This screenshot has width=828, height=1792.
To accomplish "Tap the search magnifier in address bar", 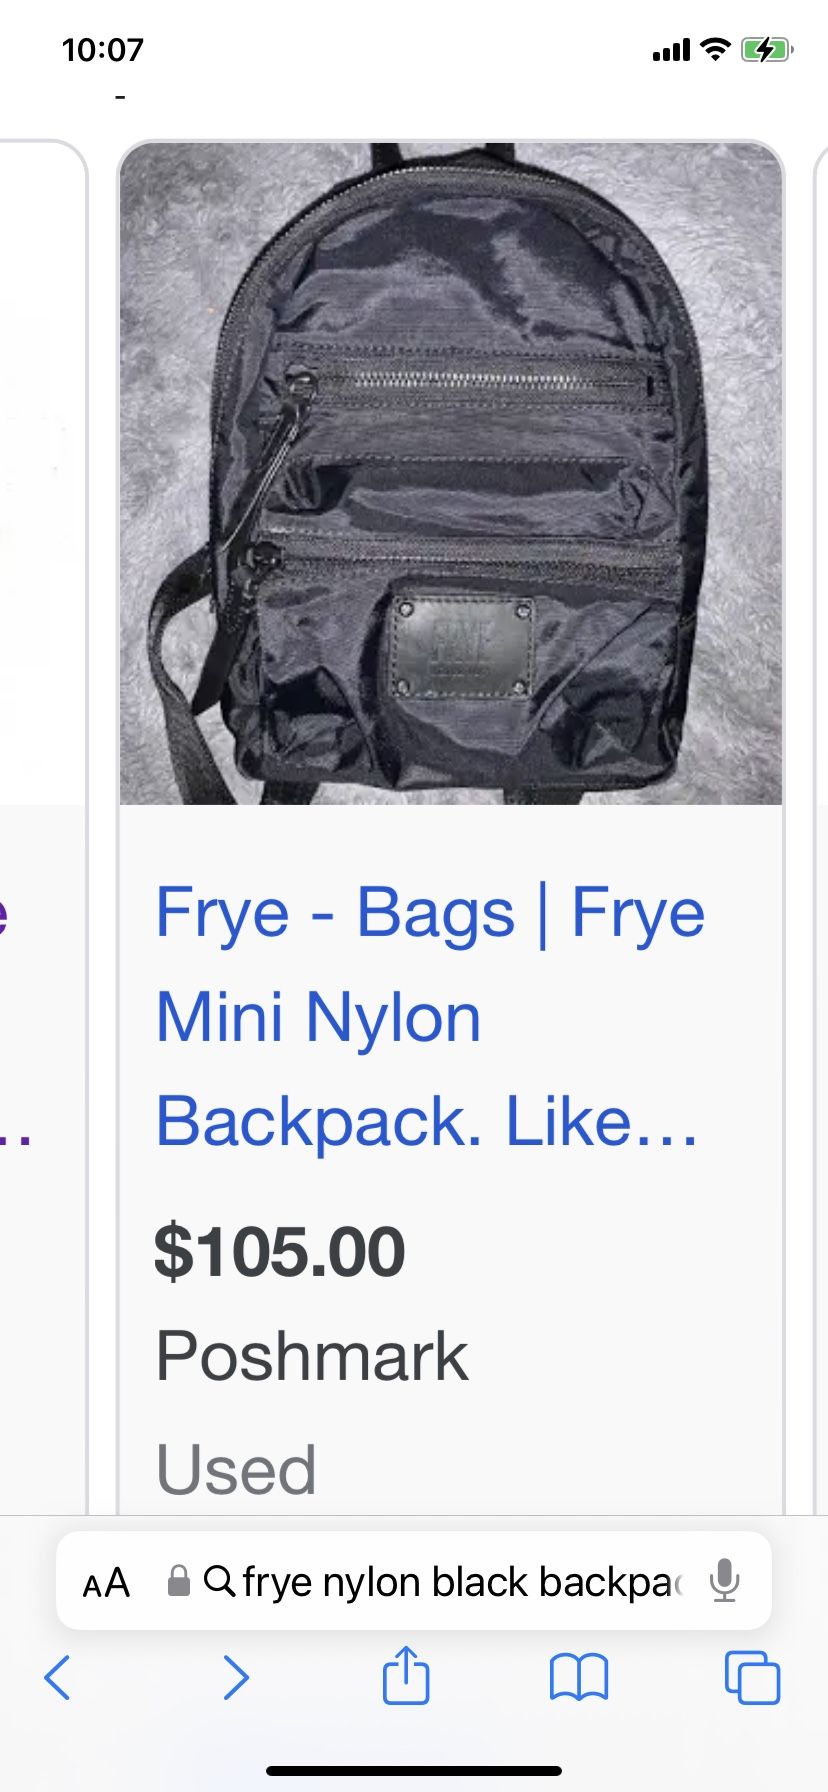I will [219, 1581].
